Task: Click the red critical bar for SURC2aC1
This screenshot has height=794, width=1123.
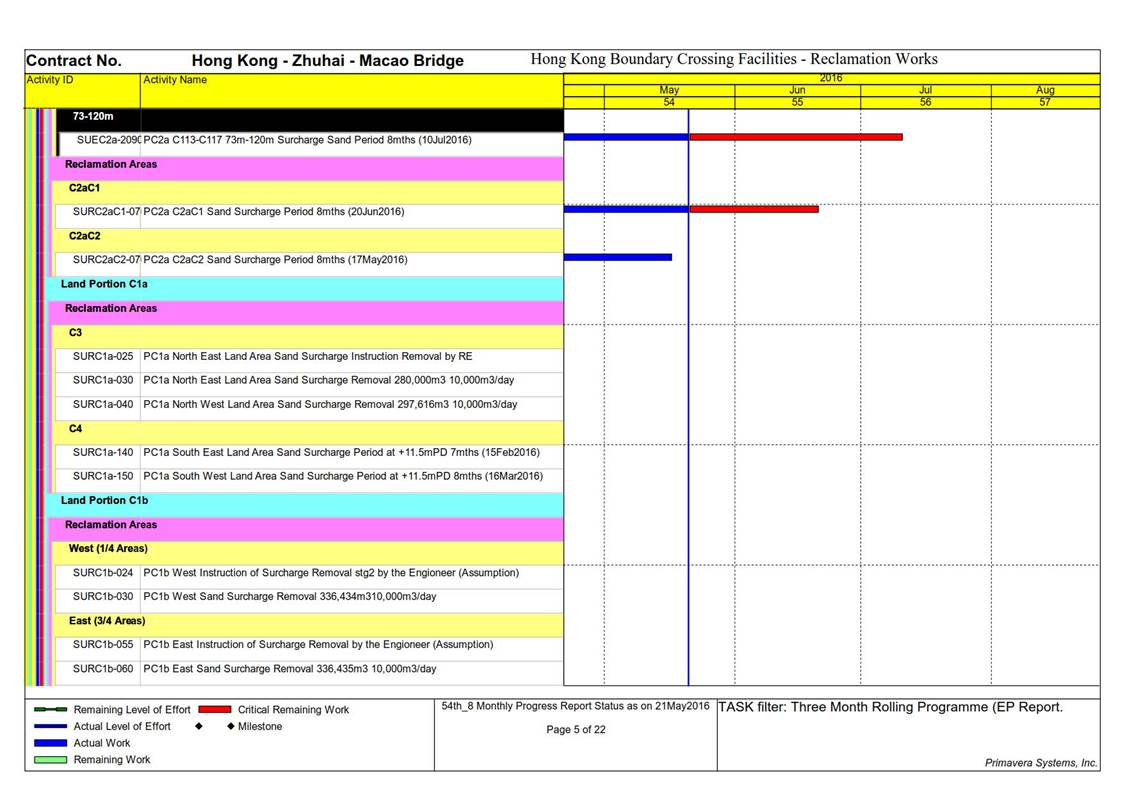Action: [753, 209]
